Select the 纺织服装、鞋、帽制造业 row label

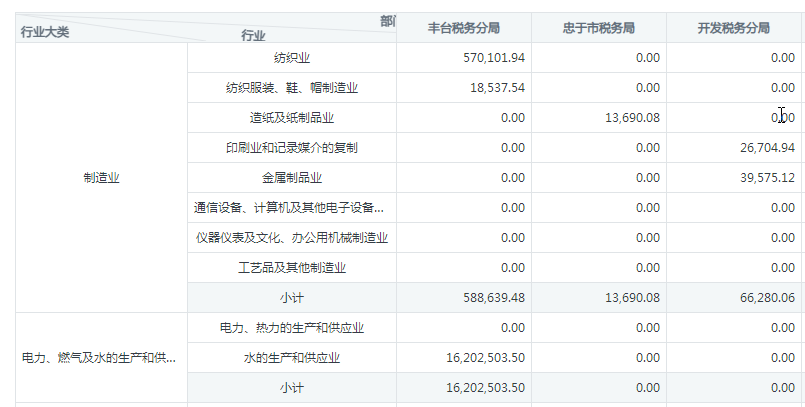tap(292, 88)
